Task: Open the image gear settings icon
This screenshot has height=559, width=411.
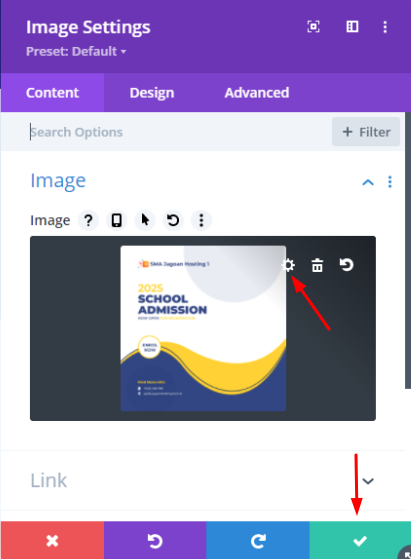Action: [x=288, y=265]
